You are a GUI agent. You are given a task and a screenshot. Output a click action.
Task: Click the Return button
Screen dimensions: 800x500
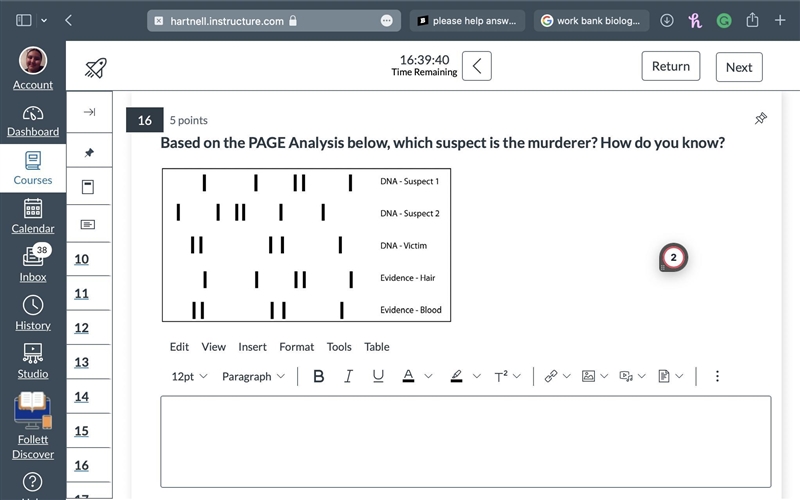pos(670,66)
